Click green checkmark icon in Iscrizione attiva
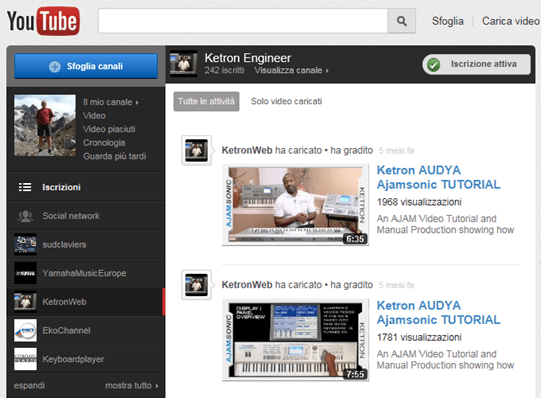 pos(433,65)
